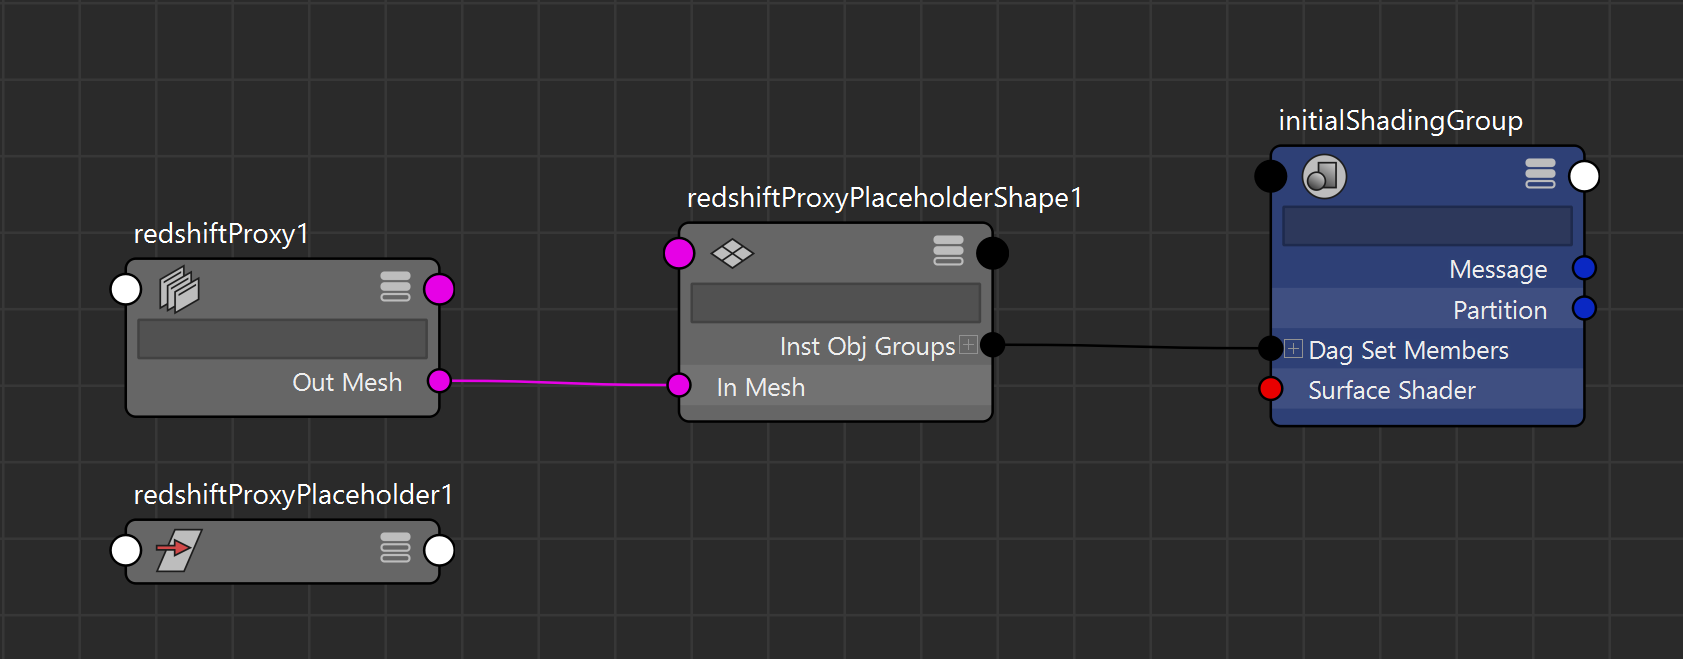Select the redshiftProxyPlaceholder1 node title
The width and height of the screenshot is (1683, 659).
click(x=293, y=494)
